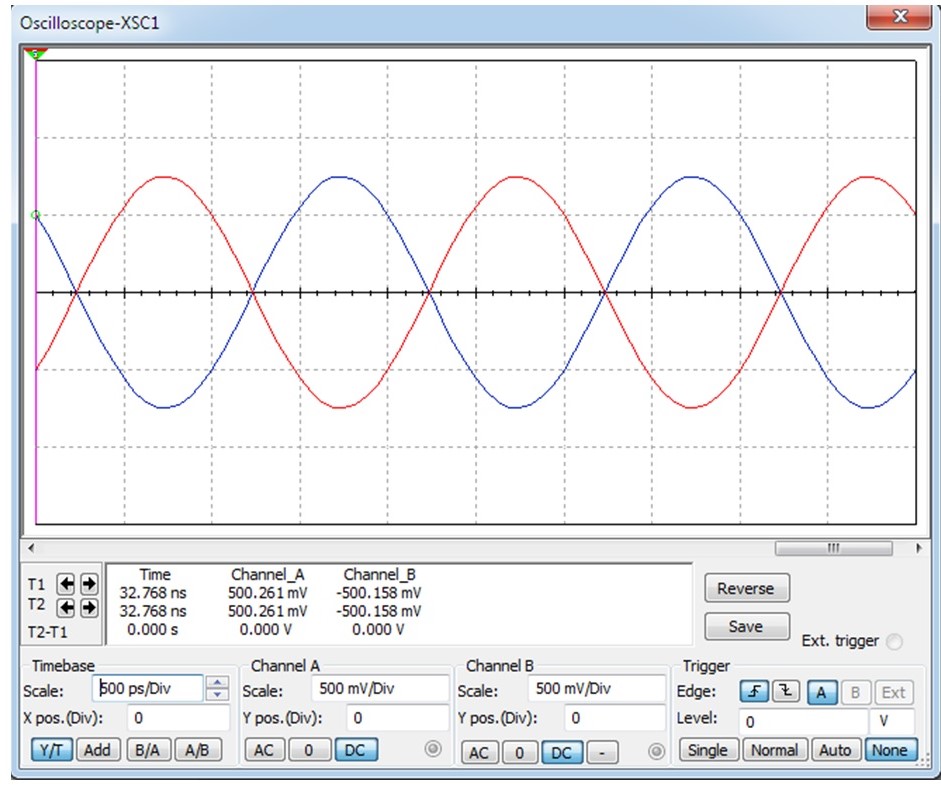Increase Timebase scale with stepper arrow
This screenshot has width=941, height=786.
218,683
